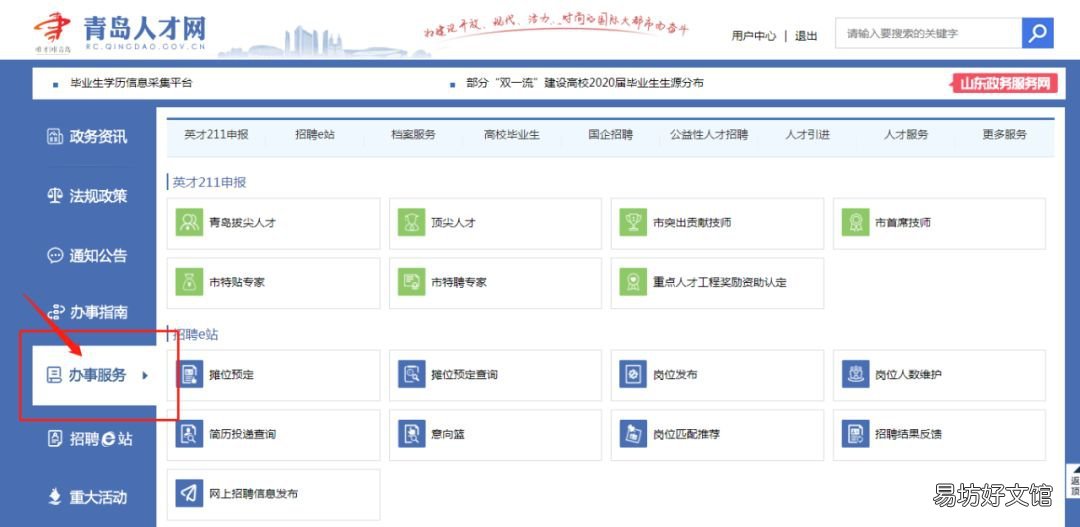Click the 岗位人数维护 blue icon
This screenshot has width=1080, height=527.
click(x=855, y=374)
